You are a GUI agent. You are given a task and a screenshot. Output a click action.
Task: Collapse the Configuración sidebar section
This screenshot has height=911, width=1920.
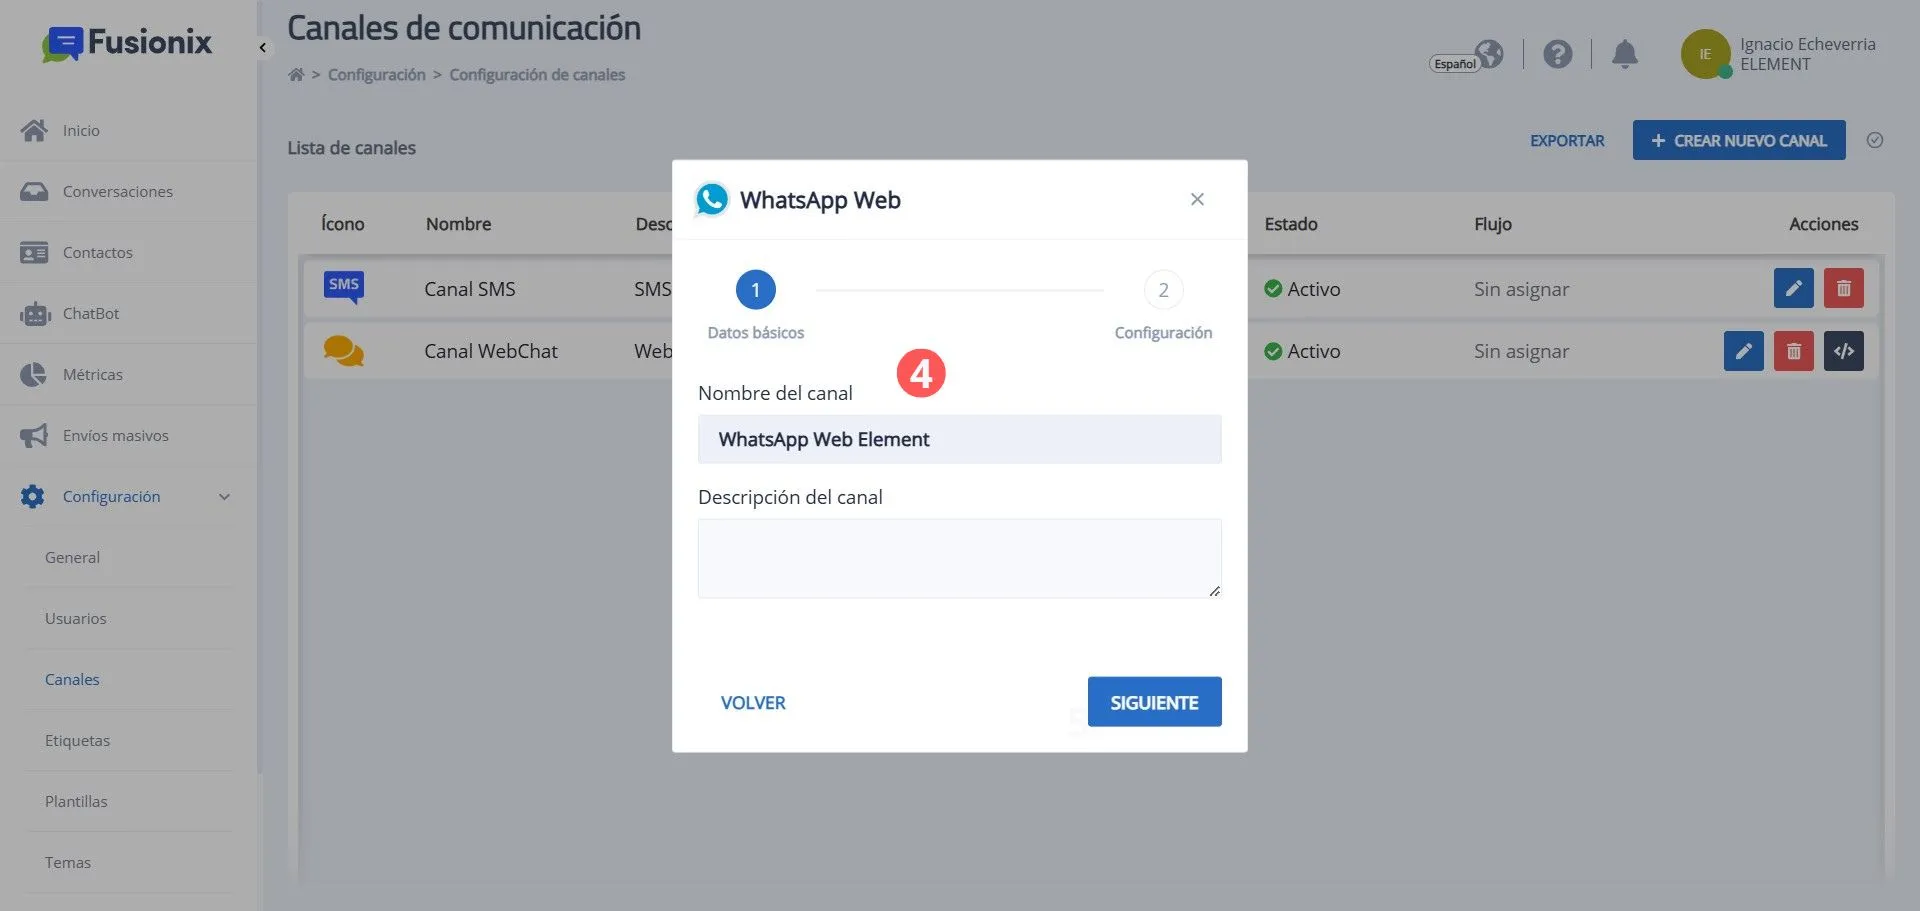pyautogui.click(x=225, y=497)
